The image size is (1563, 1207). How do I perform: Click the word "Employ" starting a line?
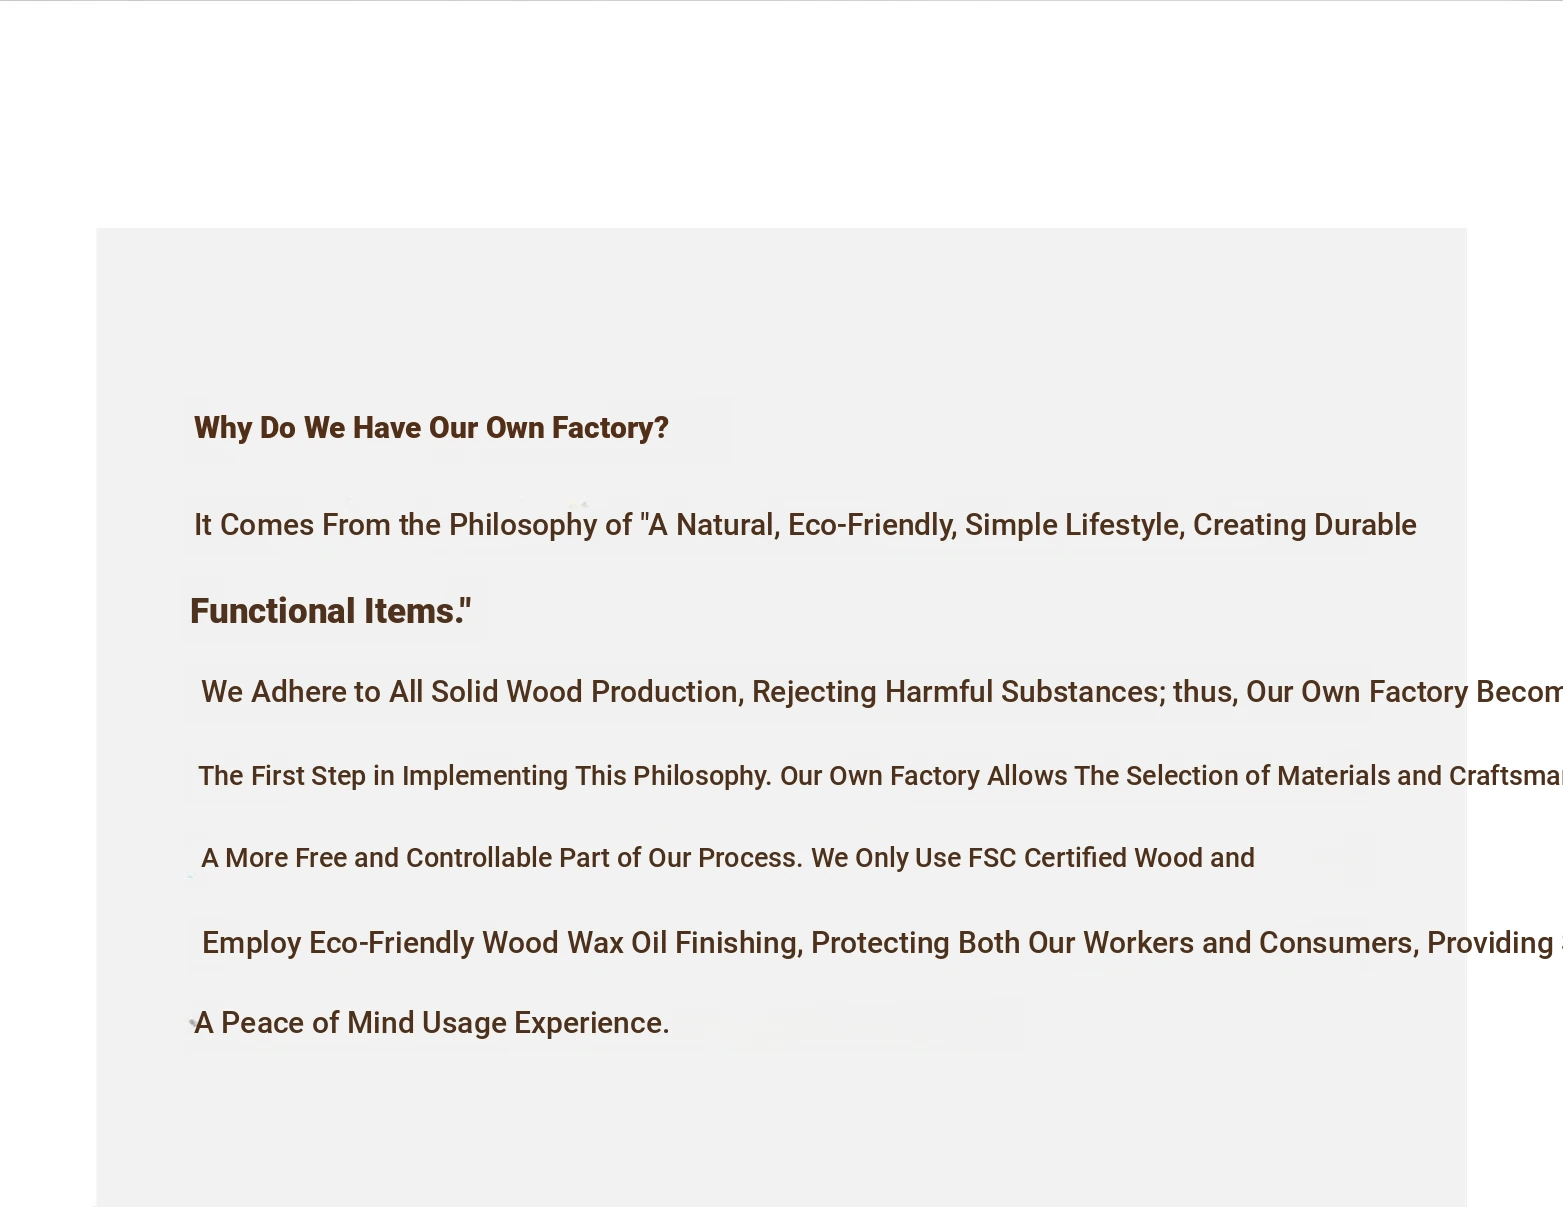(252, 943)
